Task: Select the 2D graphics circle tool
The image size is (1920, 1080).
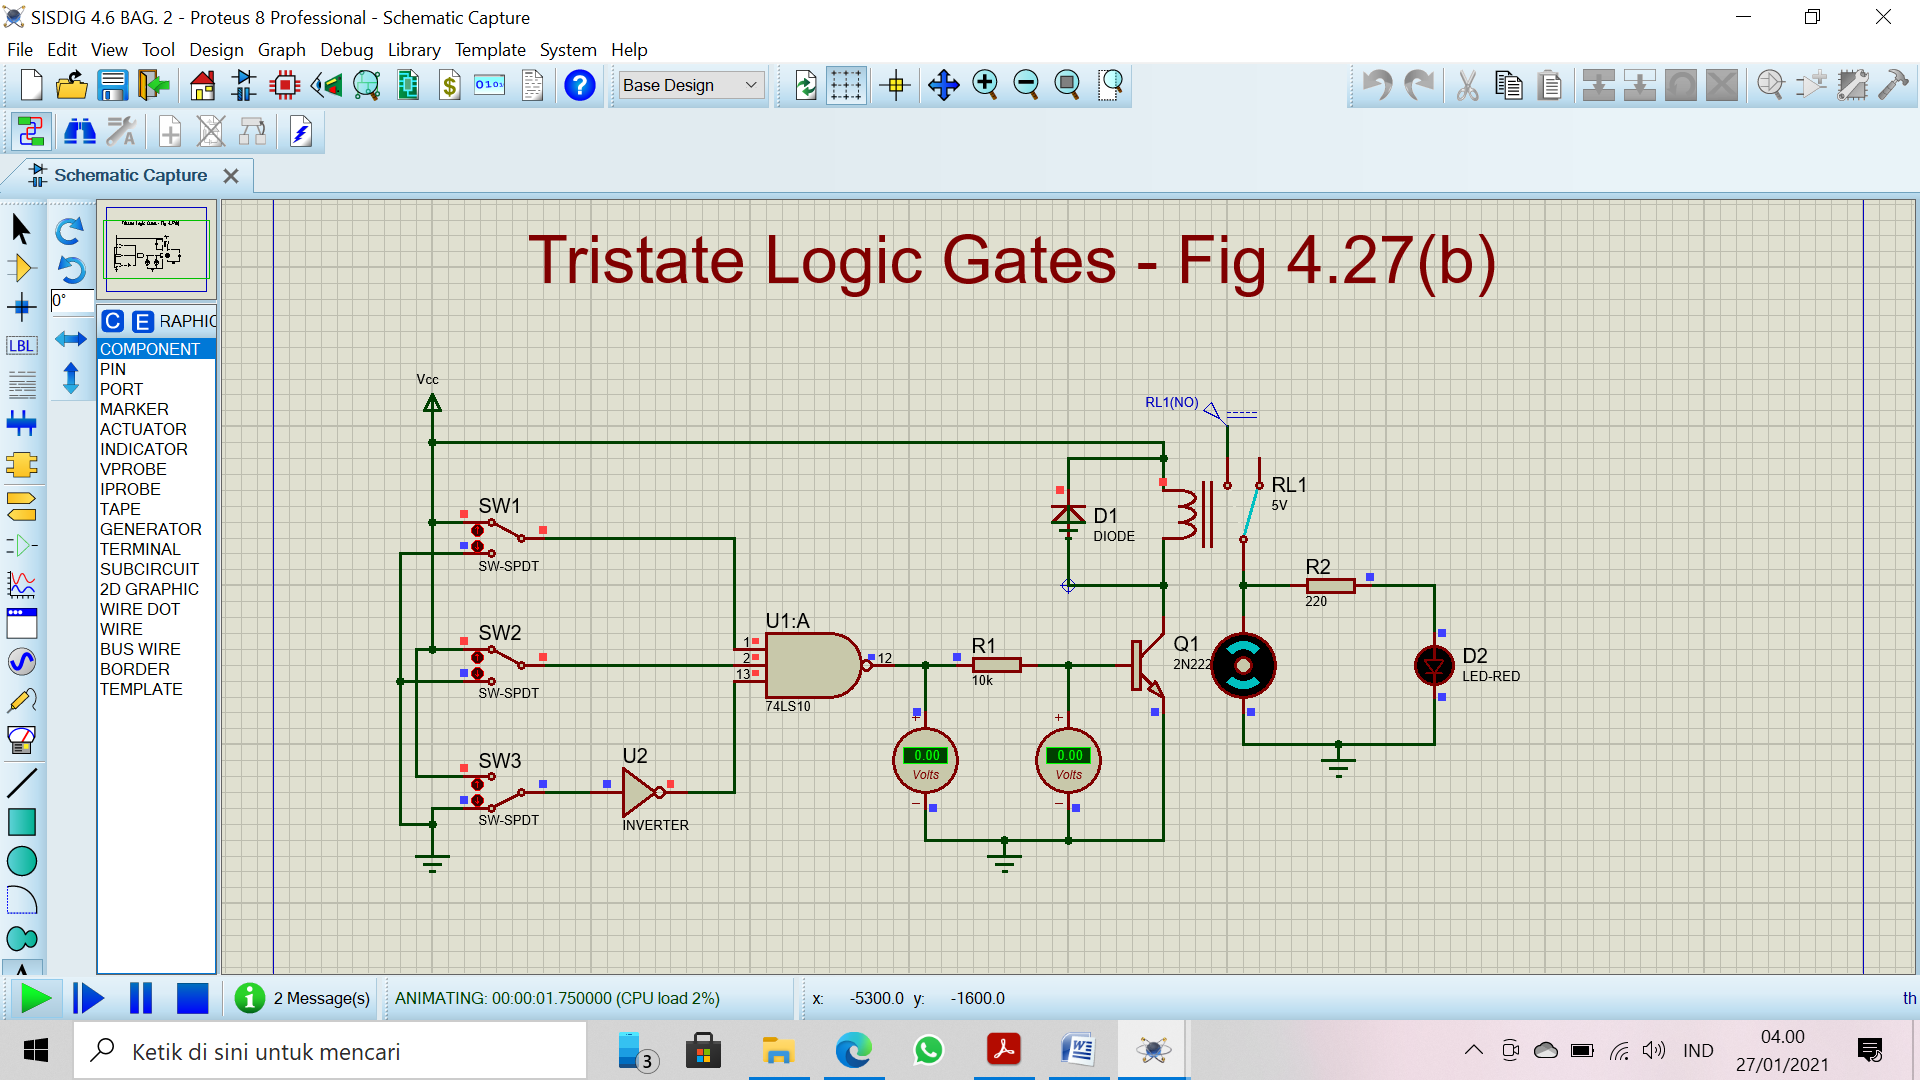Action: click(x=22, y=860)
